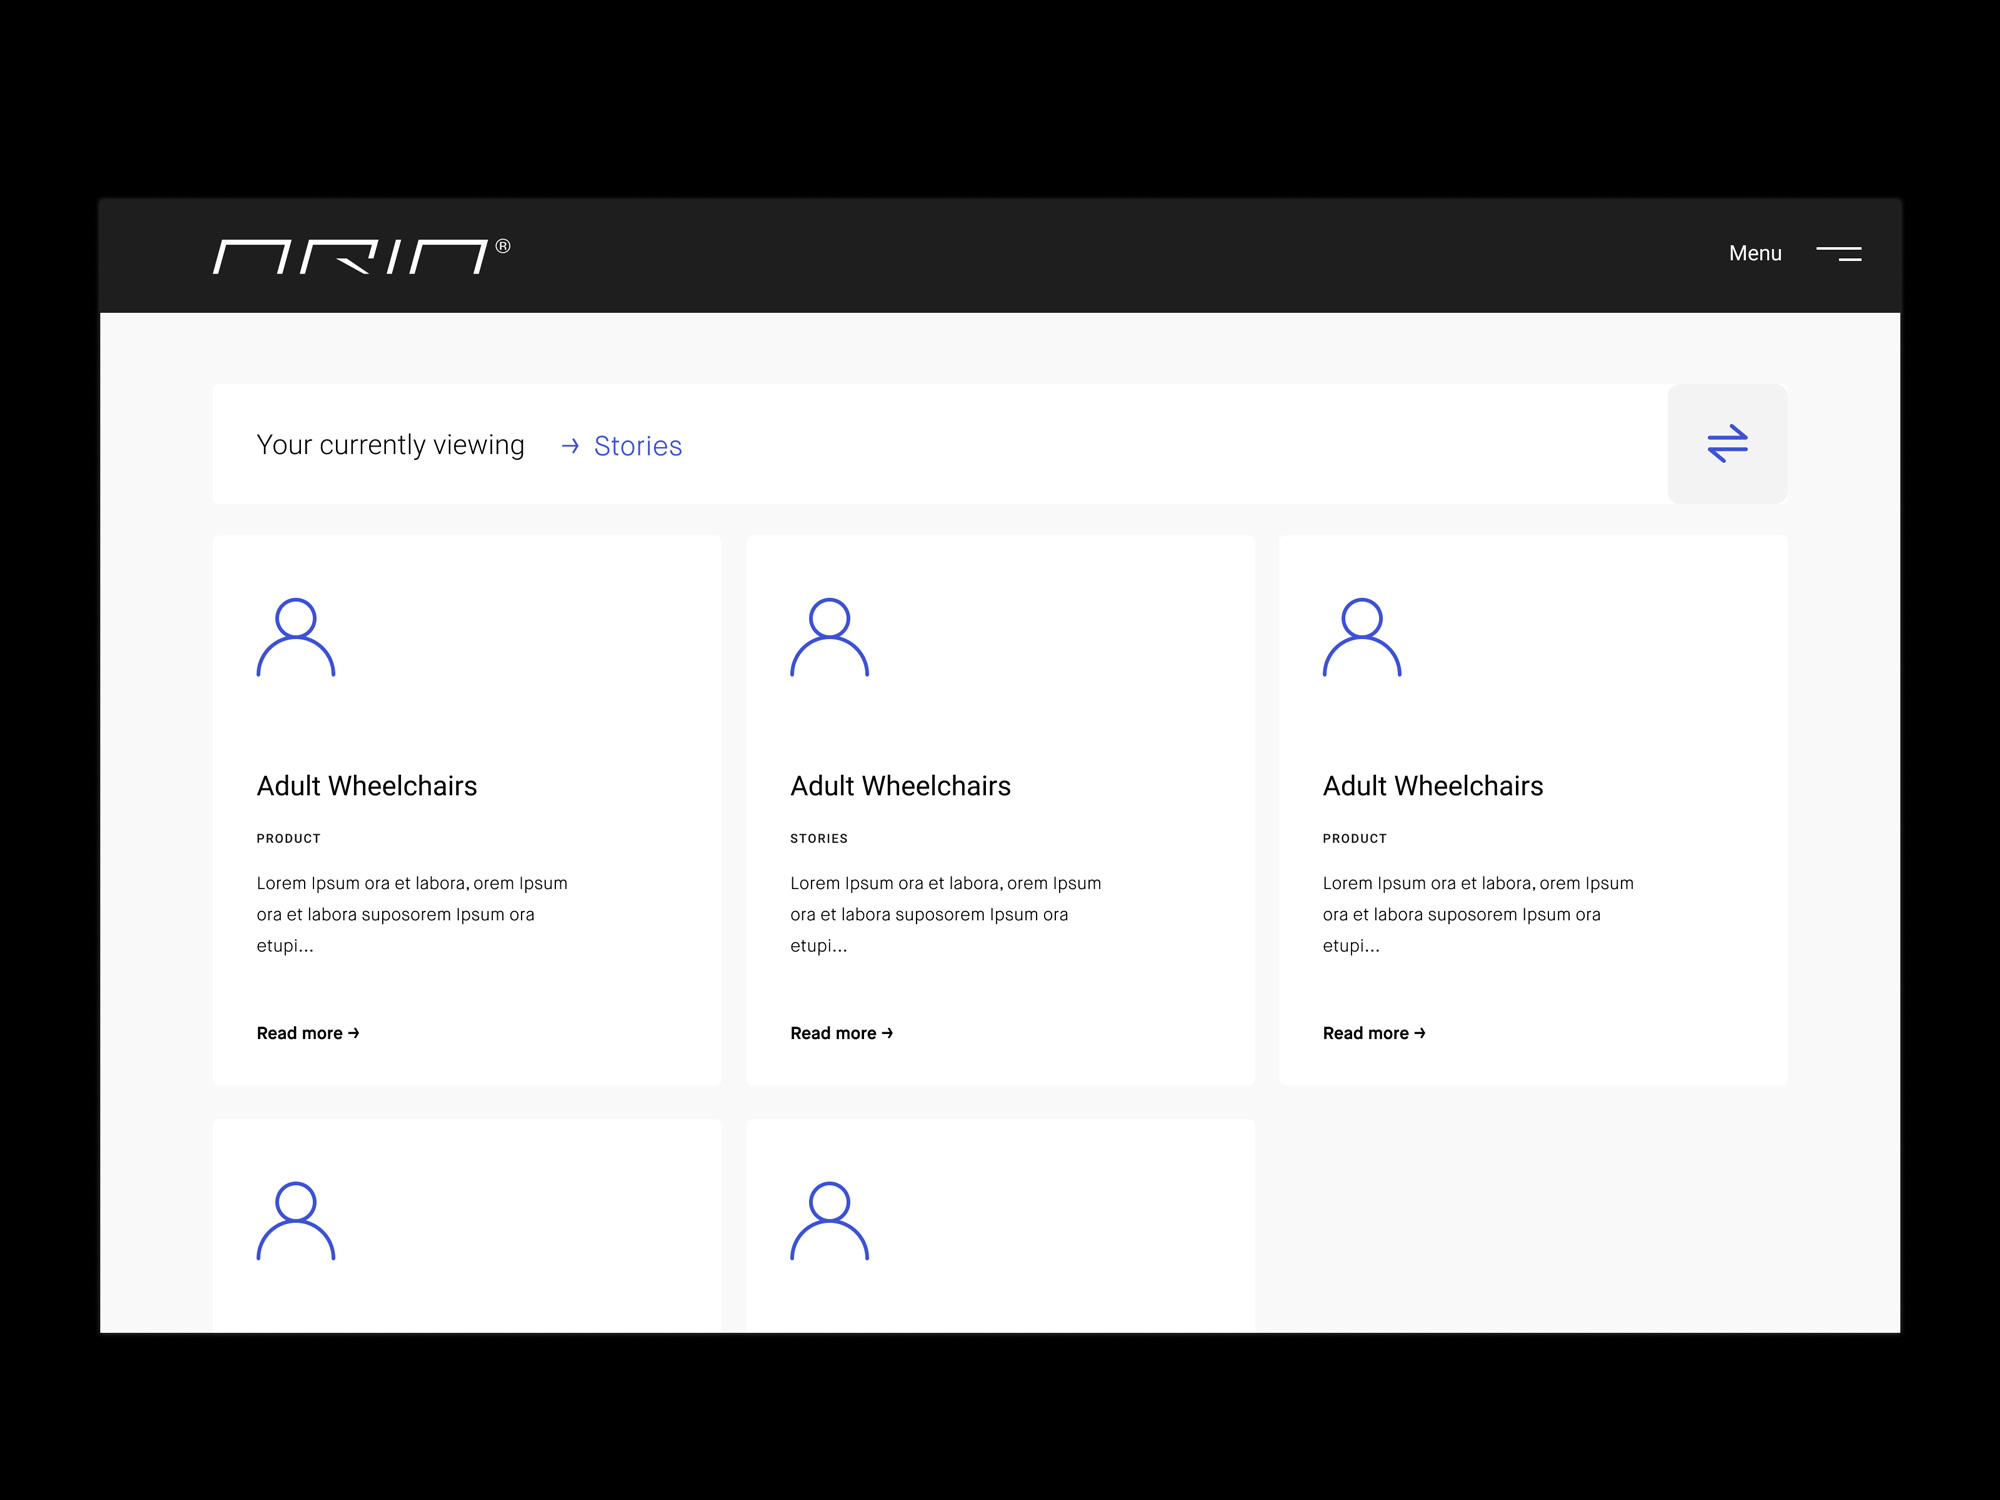Image resolution: width=2000 pixels, height=1500 pixels.
Task: Open the Menu text link
Action: [x=1755, y=253]
